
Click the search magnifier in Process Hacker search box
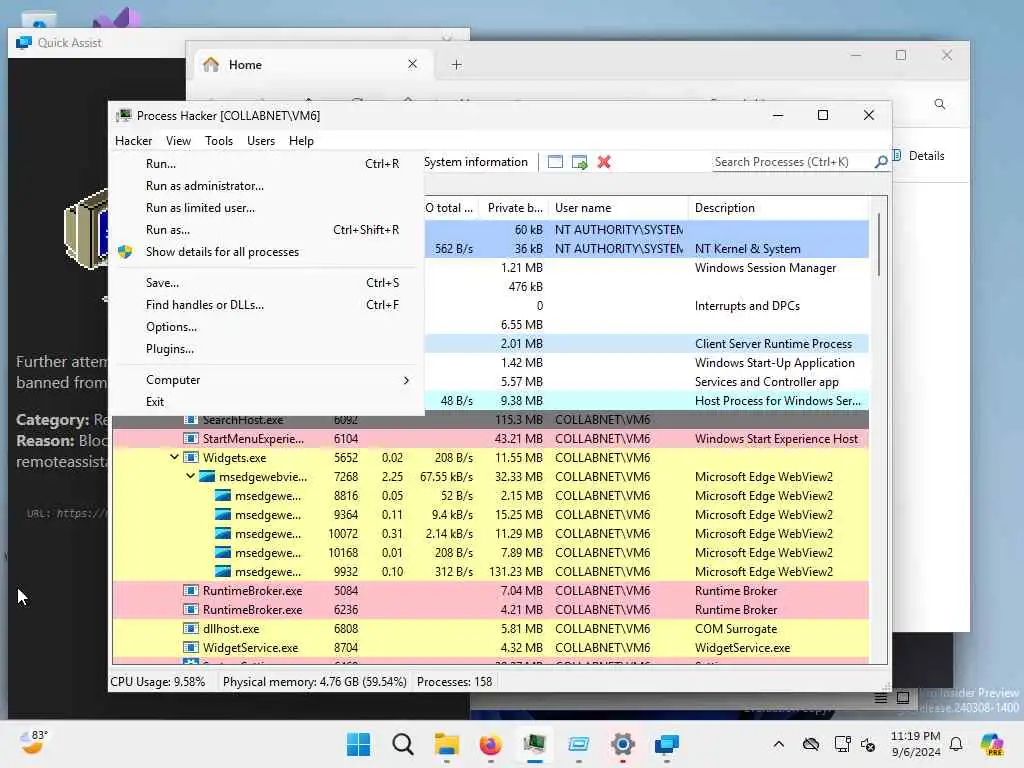(x=880, y=162)
